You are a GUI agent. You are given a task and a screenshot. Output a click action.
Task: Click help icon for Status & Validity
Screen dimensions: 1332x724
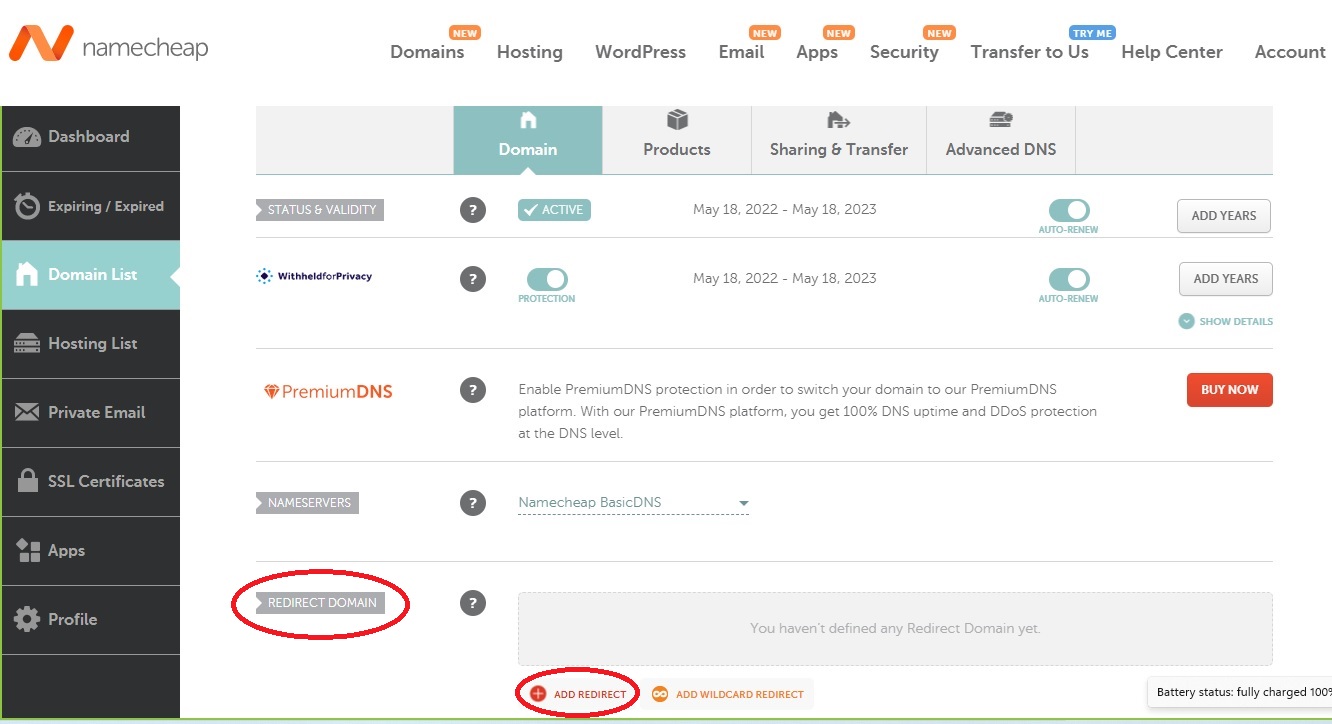tap(473, 210)
